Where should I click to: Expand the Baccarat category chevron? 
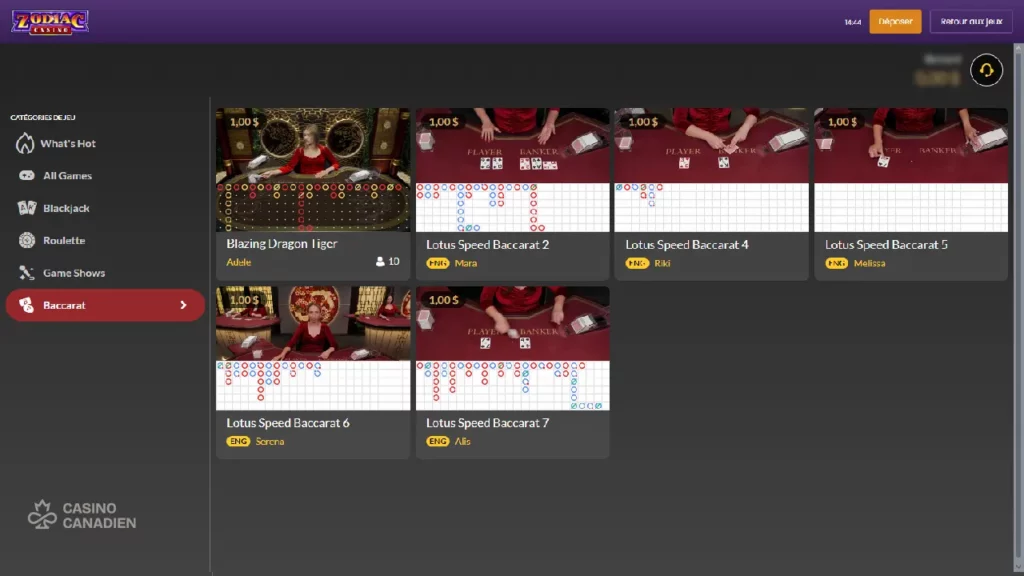[x=183, y=305]
